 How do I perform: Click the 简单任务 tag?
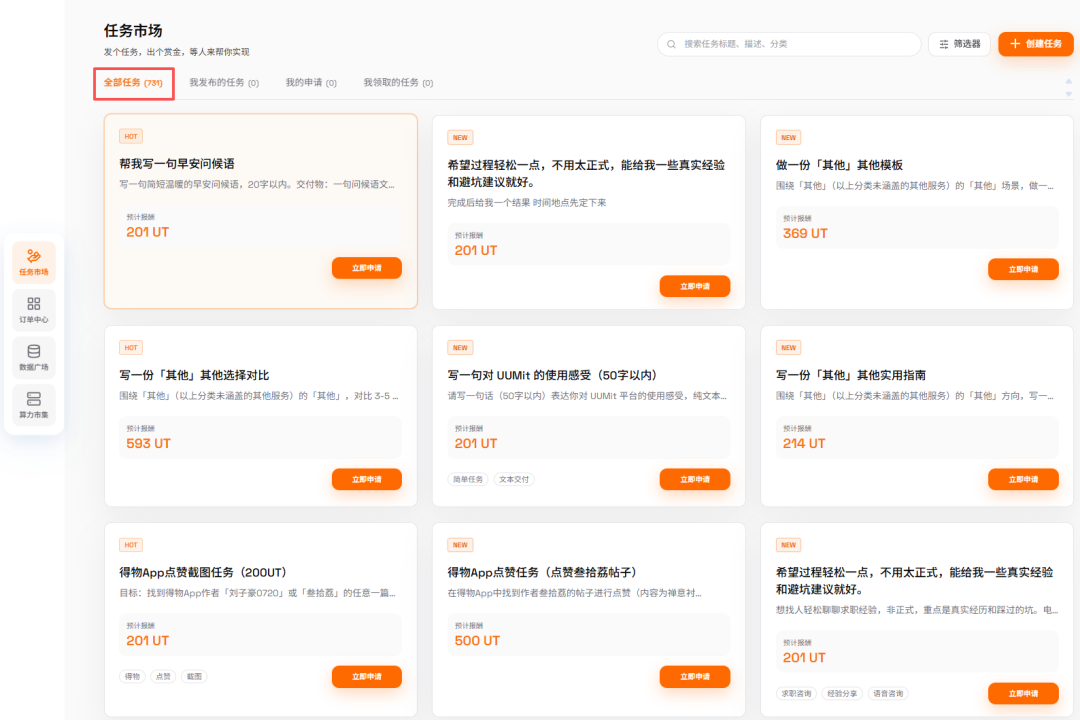468,480
